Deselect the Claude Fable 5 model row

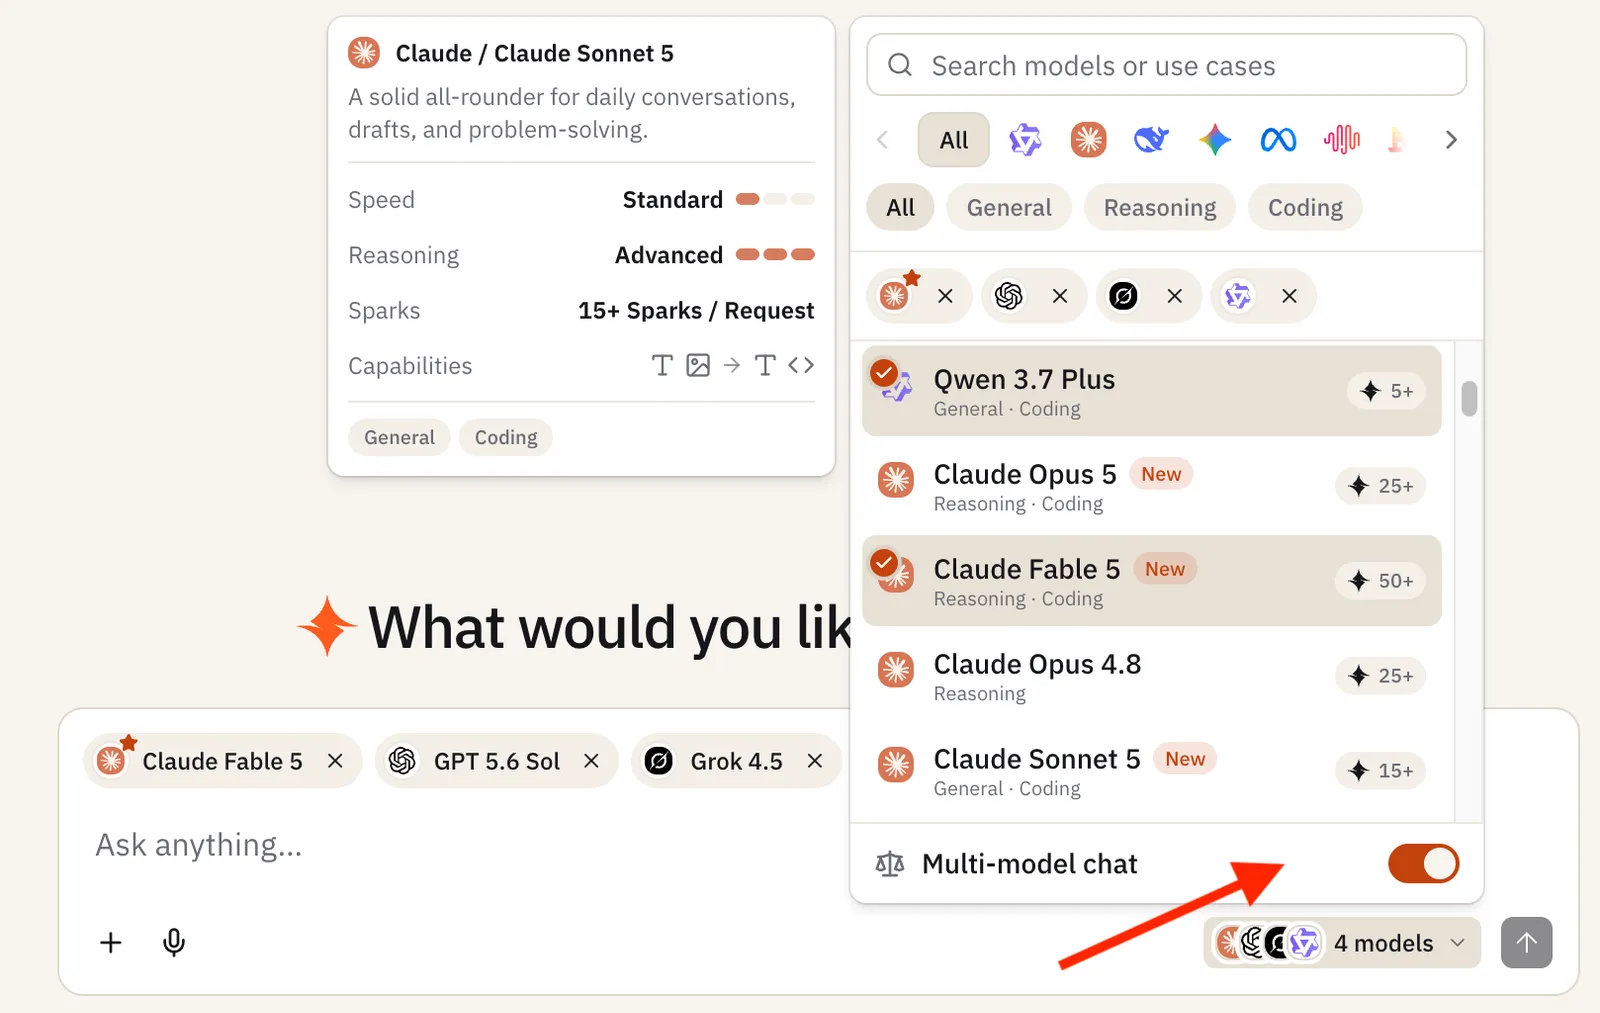click(1151, 581)
